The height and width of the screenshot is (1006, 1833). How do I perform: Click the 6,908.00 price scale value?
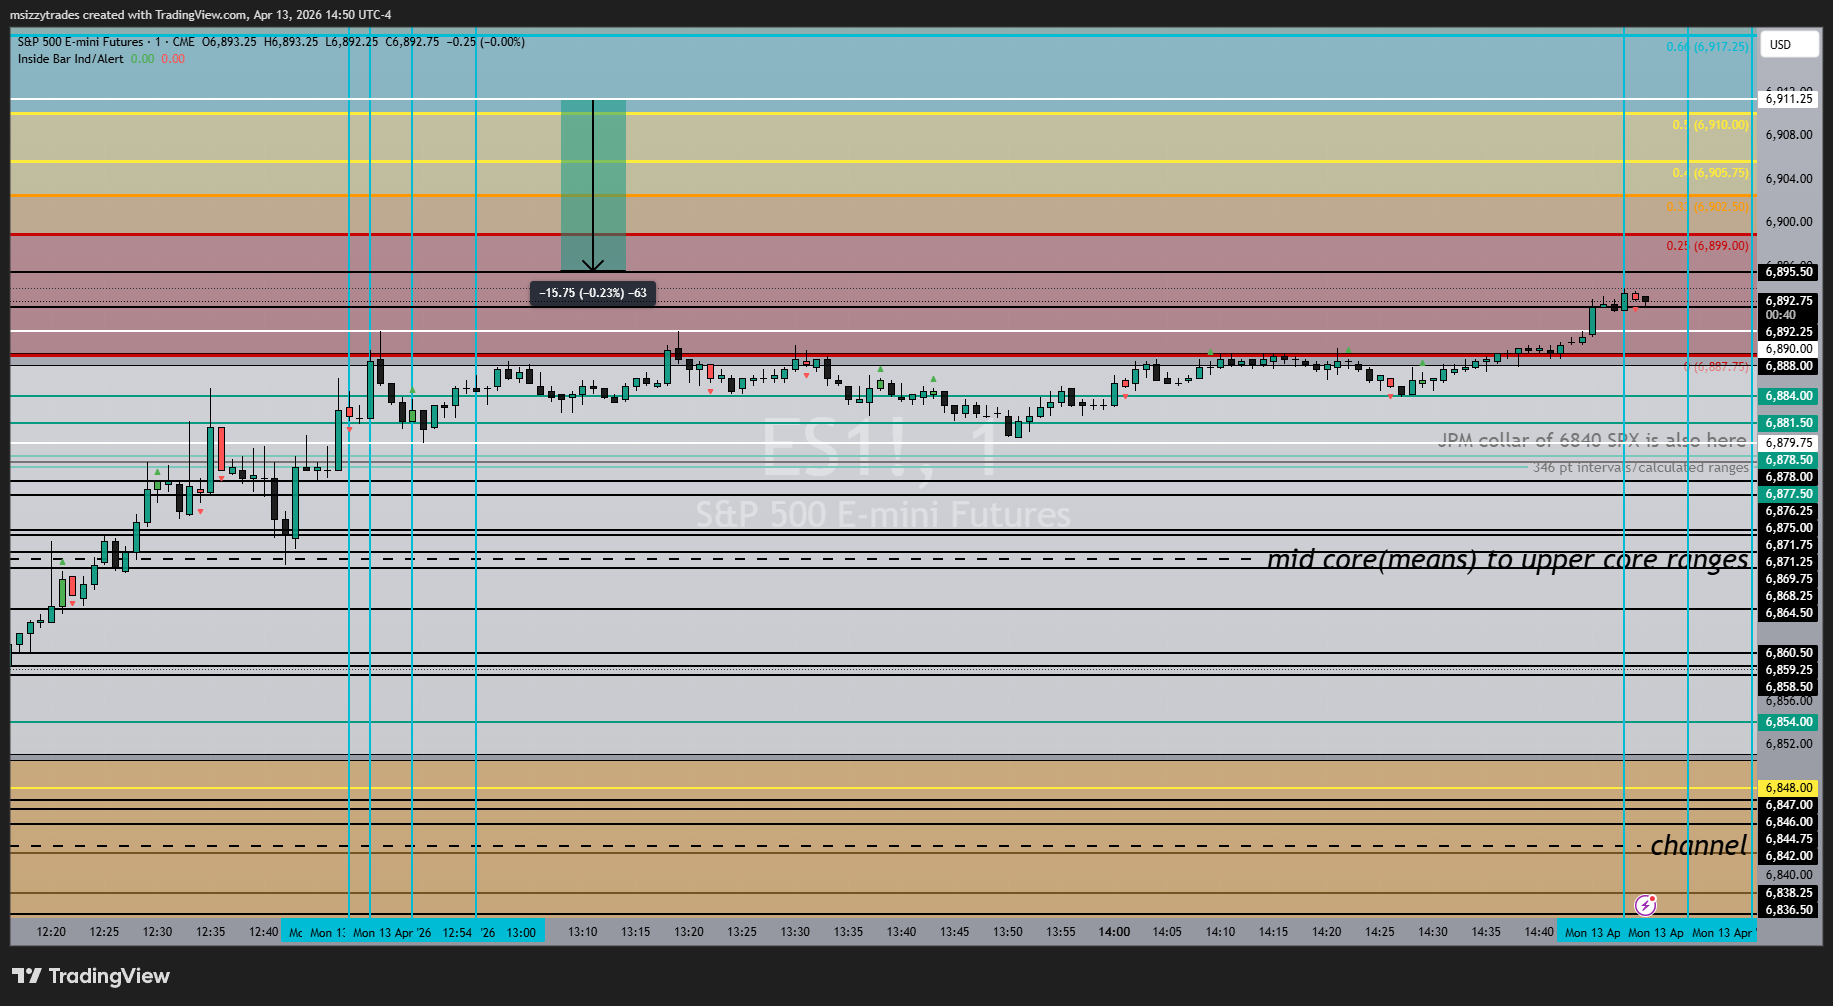[1789, 135]
